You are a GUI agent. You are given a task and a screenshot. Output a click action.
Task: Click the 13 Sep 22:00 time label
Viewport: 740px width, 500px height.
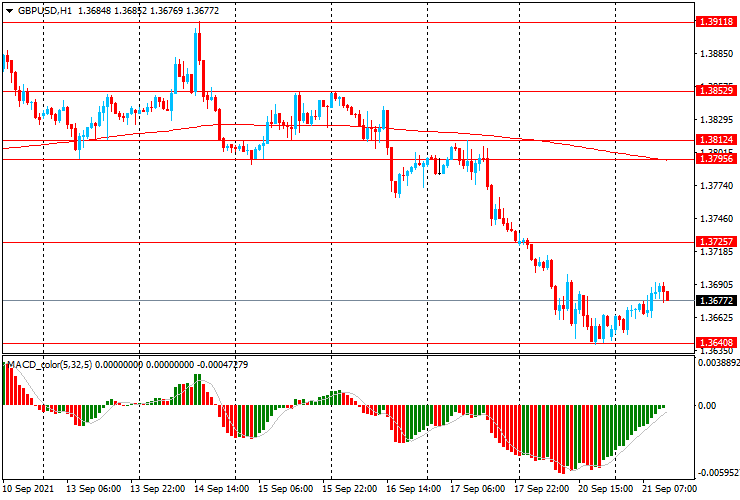[x=158, y=489]
